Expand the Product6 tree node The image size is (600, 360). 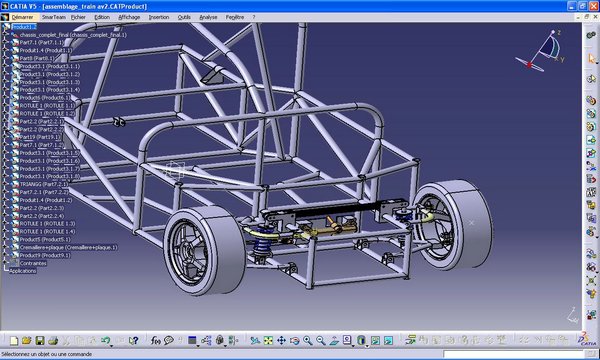coord(5,98)
